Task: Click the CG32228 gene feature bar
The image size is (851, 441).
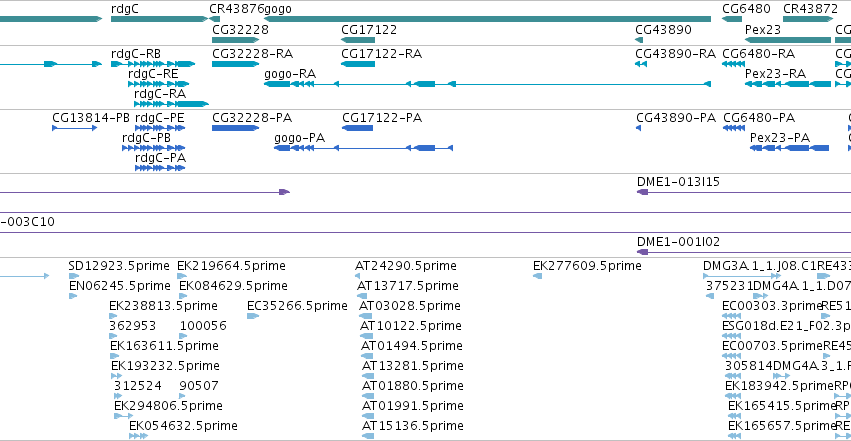Action: tap(236, 40)
